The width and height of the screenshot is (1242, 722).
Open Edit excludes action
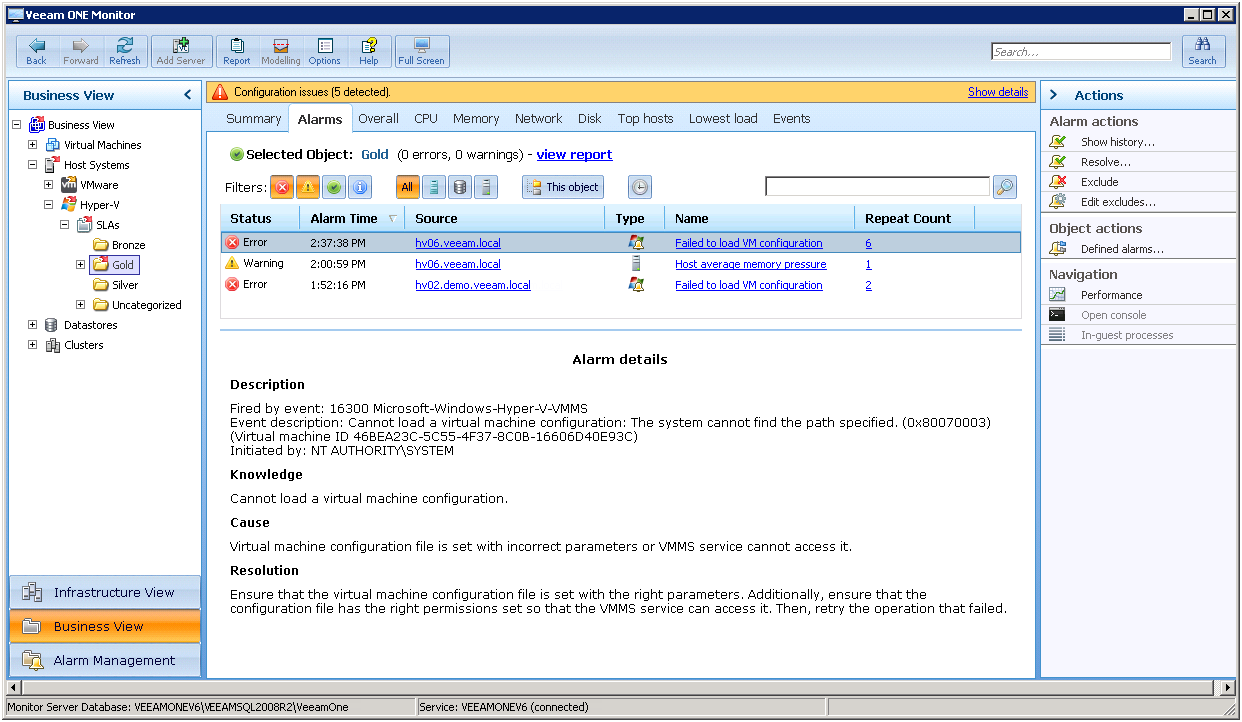click(1118, 202)
